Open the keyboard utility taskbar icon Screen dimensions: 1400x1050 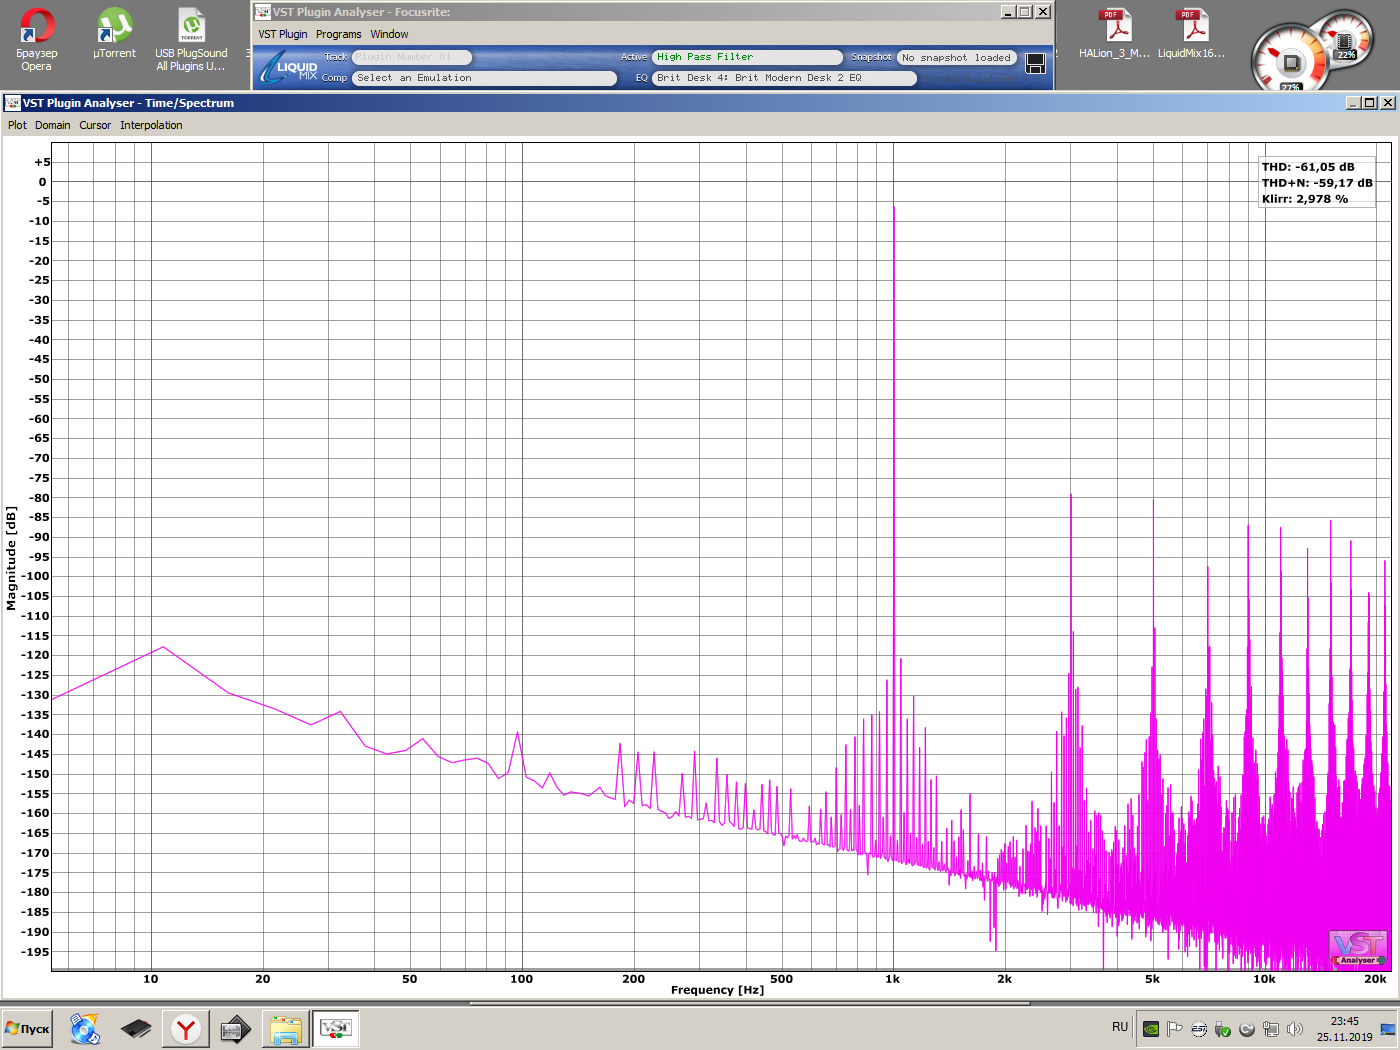236,1028
